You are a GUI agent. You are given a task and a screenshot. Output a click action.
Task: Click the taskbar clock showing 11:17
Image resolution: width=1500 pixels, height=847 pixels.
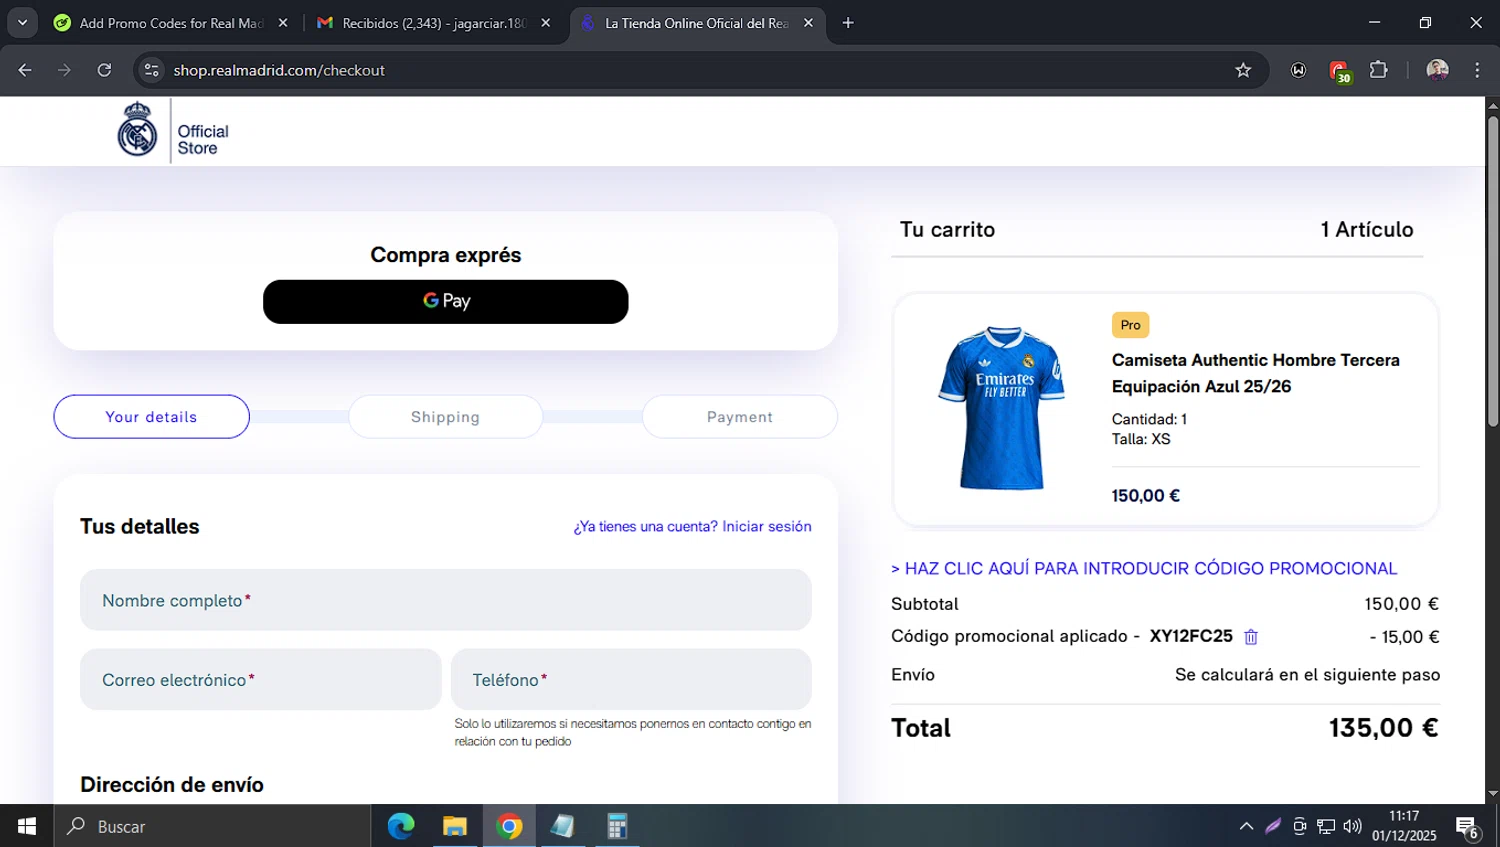coord(1404,826)
